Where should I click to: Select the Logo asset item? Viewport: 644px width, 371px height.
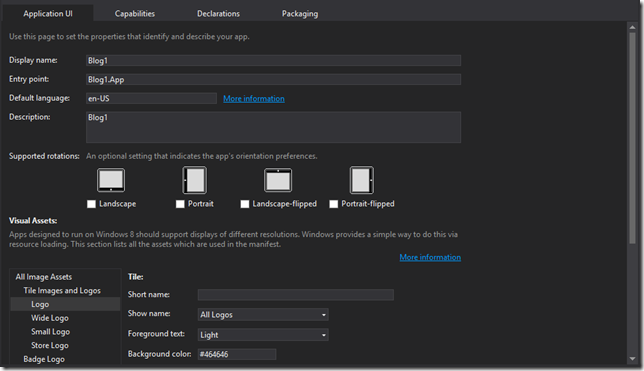point(65,304)
